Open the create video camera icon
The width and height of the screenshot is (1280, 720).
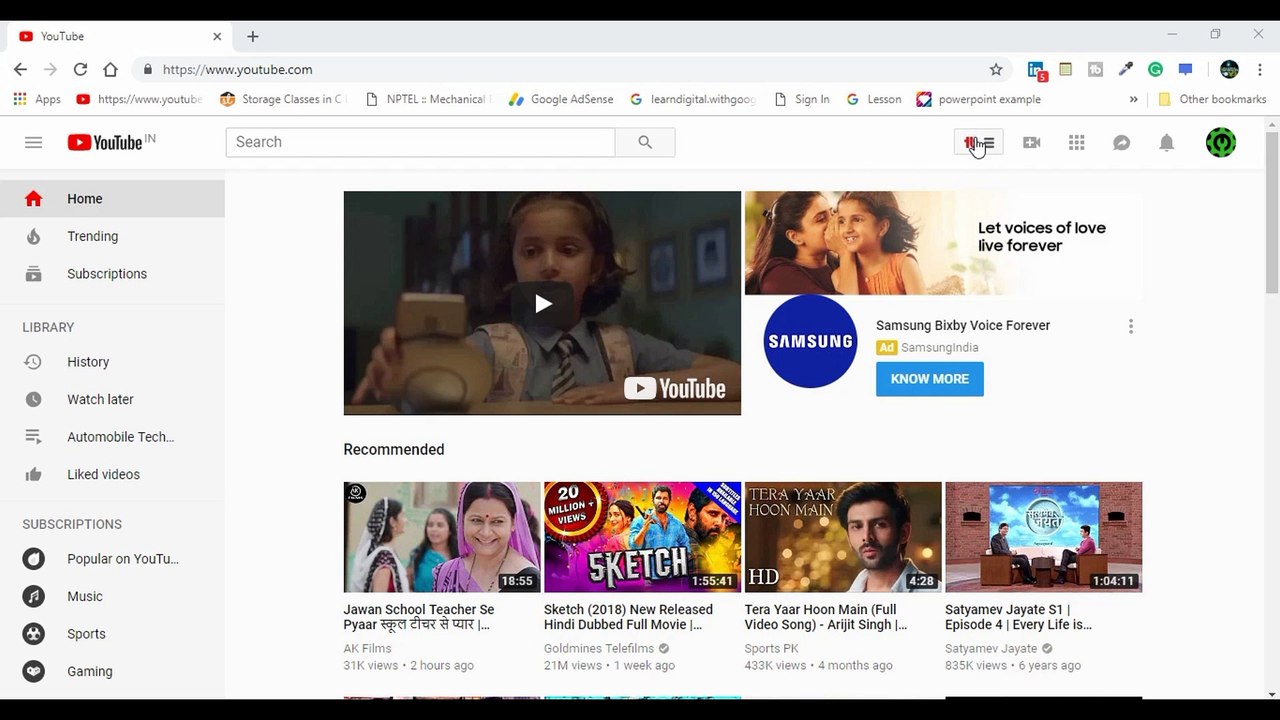point(1032,143)
